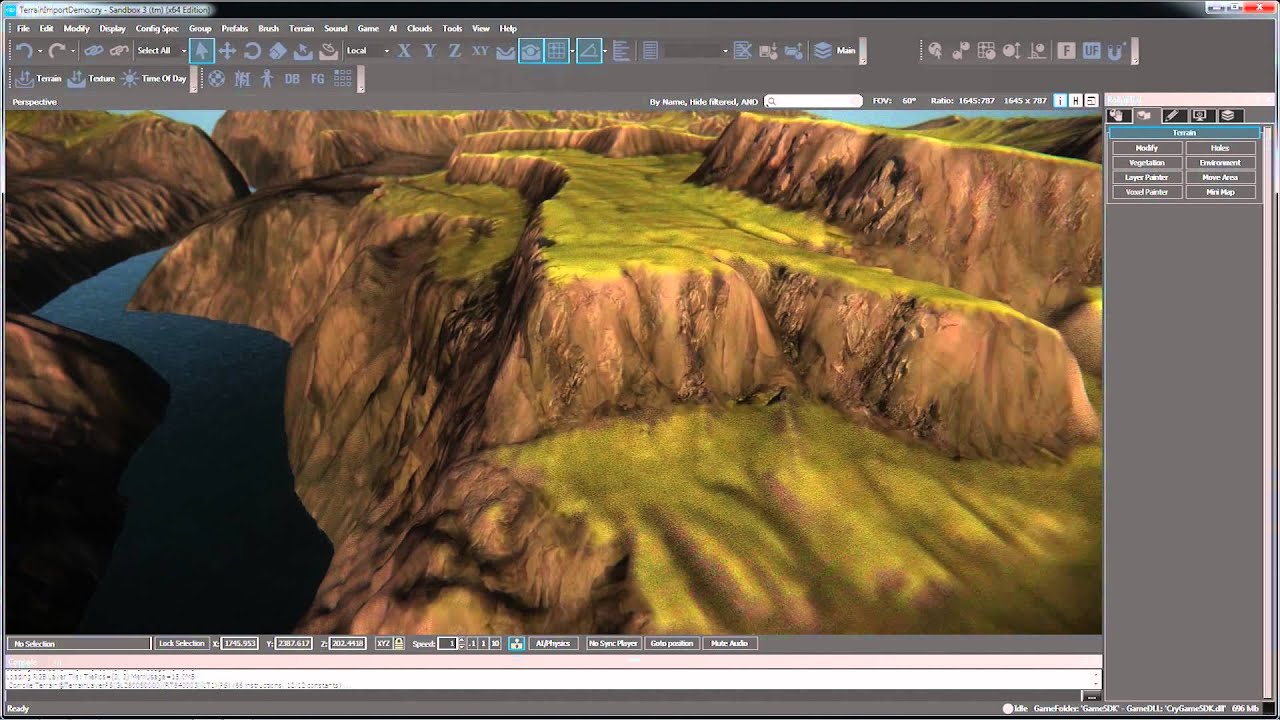Lock movement to the X axis

click(405, 50)
